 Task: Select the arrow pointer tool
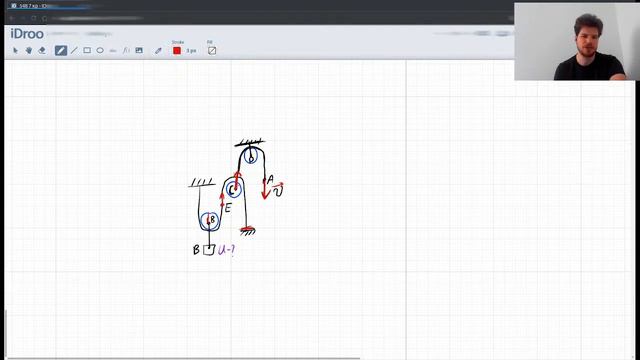[16, 51]
